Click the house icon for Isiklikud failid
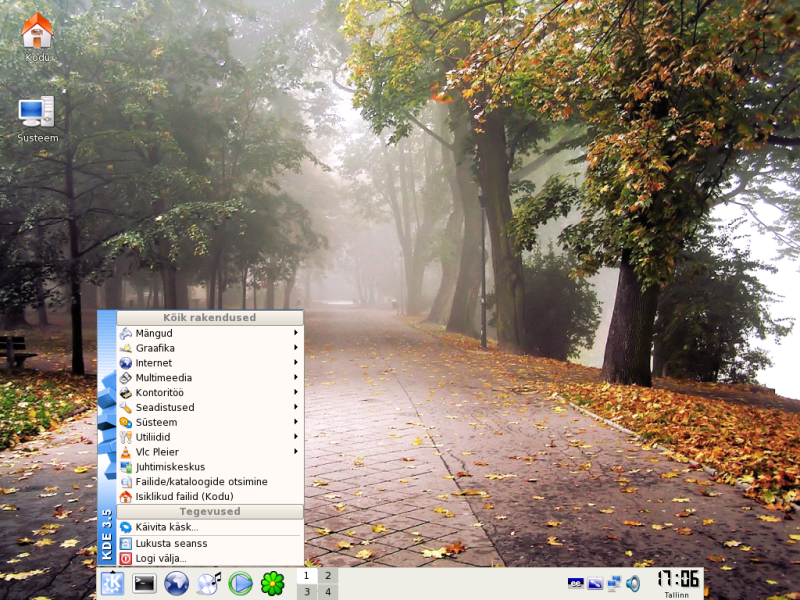The width and height of the screenshot is (800, 600). (126, 496)
